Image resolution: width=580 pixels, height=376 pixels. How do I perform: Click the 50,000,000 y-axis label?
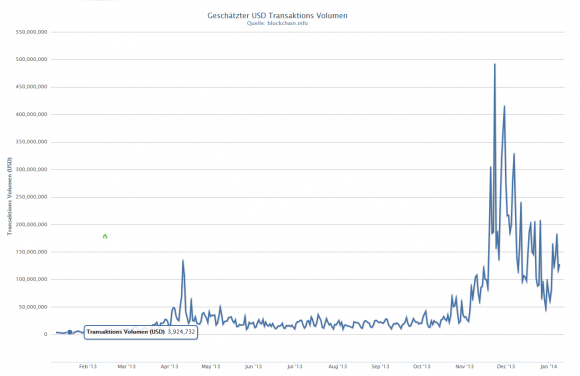click(x=33, y=307)
